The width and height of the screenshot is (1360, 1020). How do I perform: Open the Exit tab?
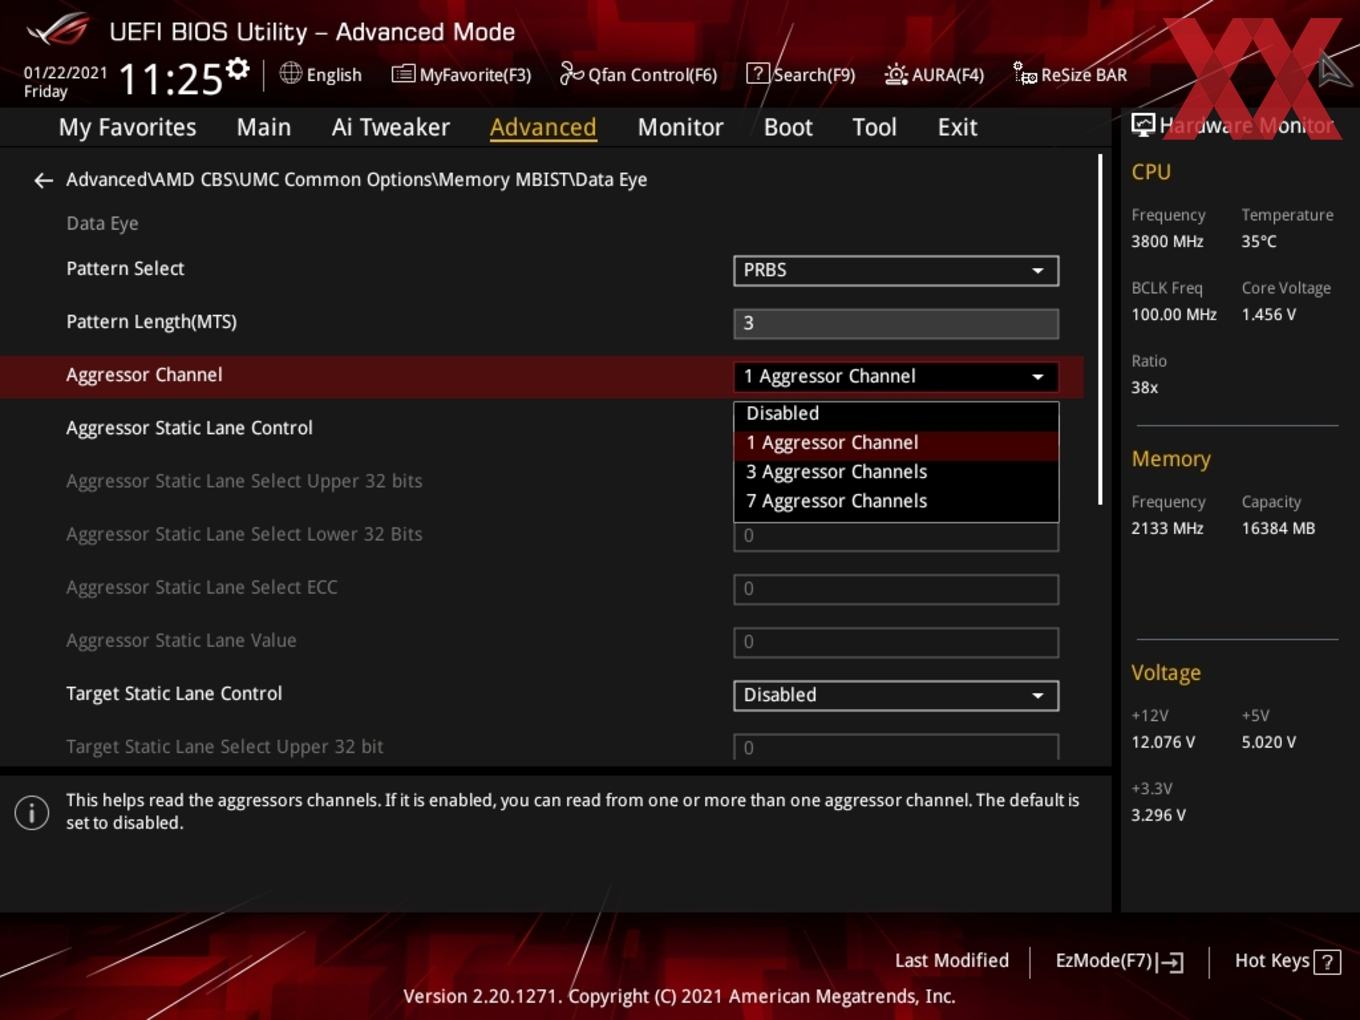pyautogui.click(x=957, y=127)
